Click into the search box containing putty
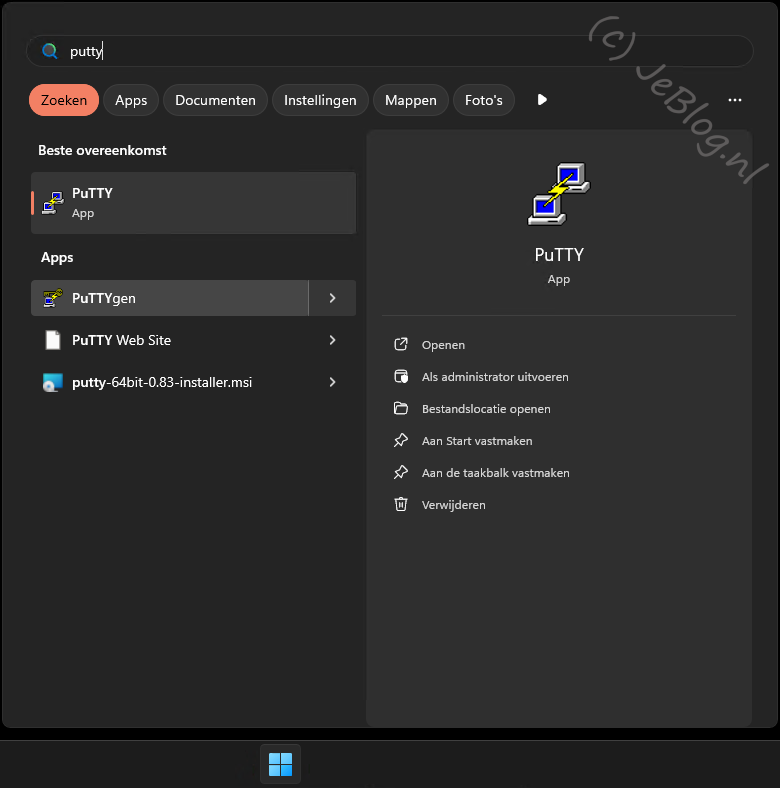780x788 pixels. coord(400,51)
